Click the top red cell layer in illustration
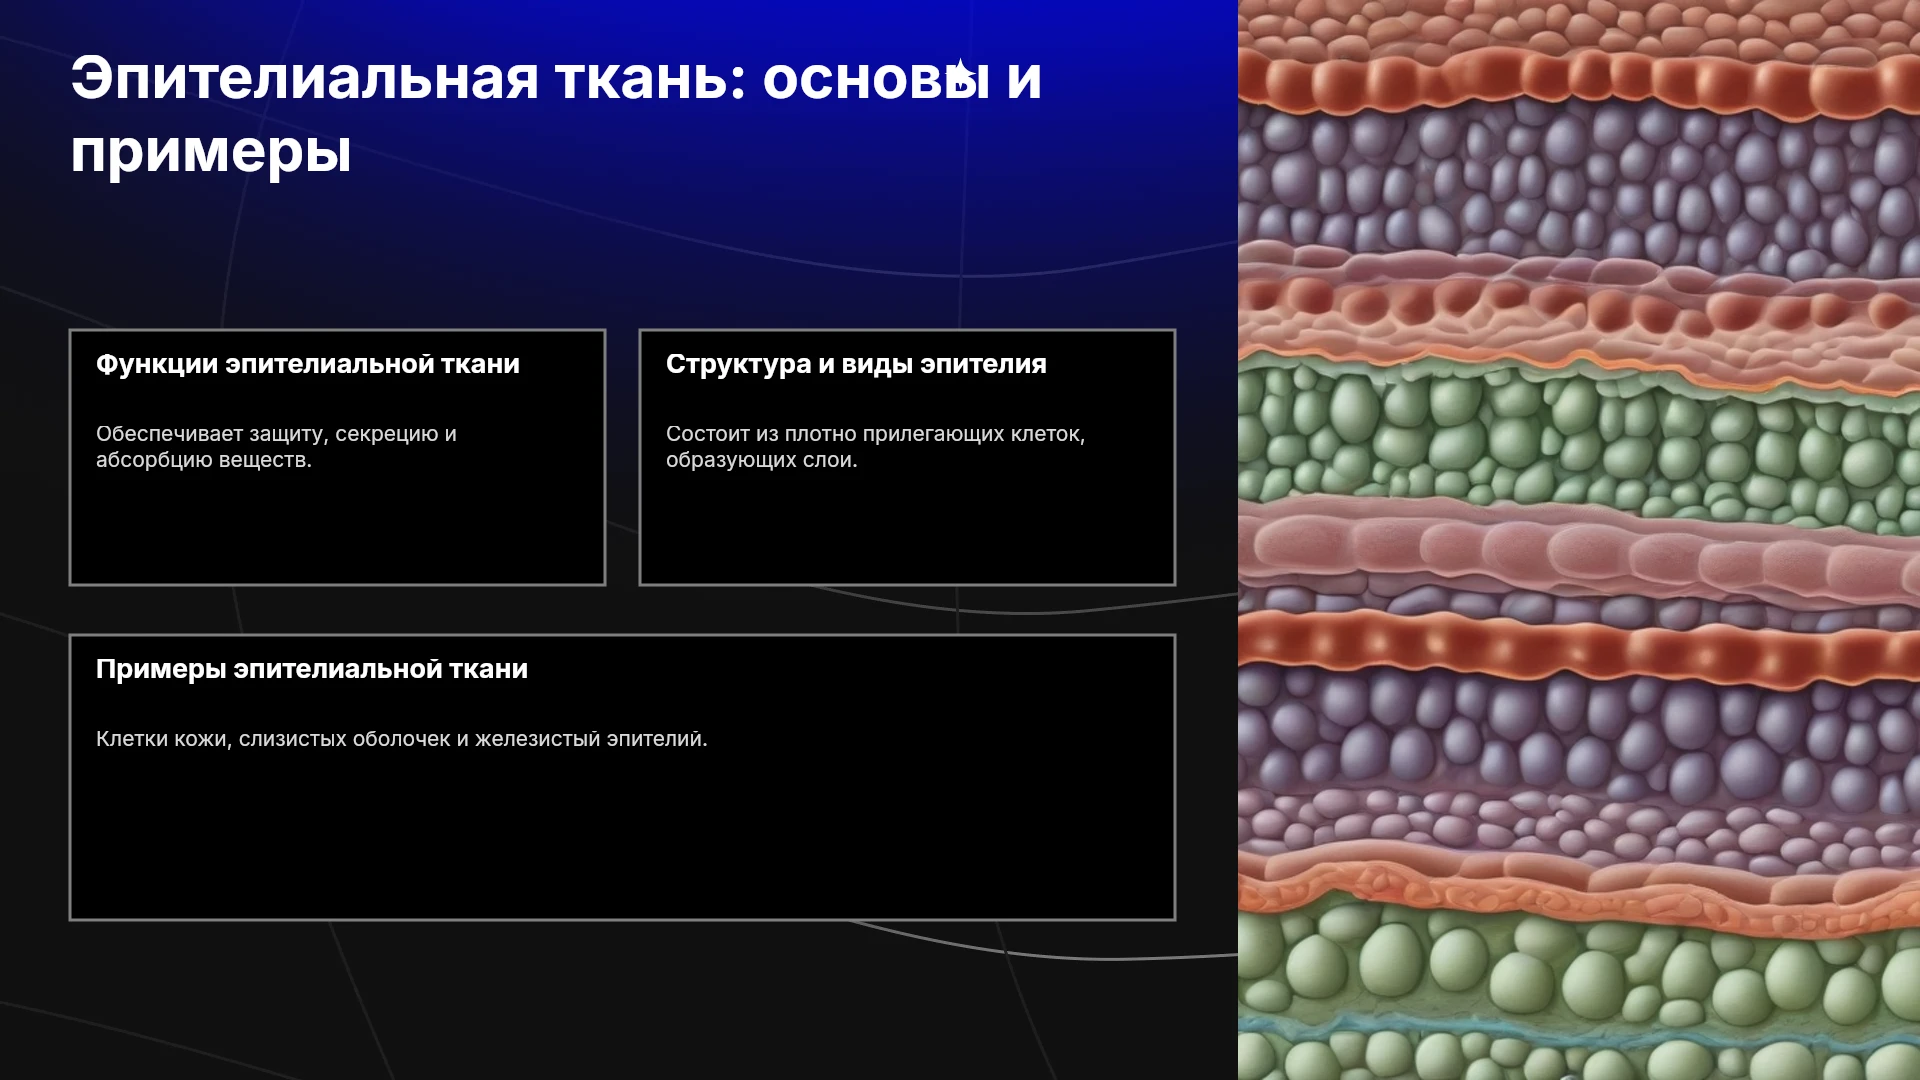This screenshot has height=1080, width=1920. point(1579,82)
